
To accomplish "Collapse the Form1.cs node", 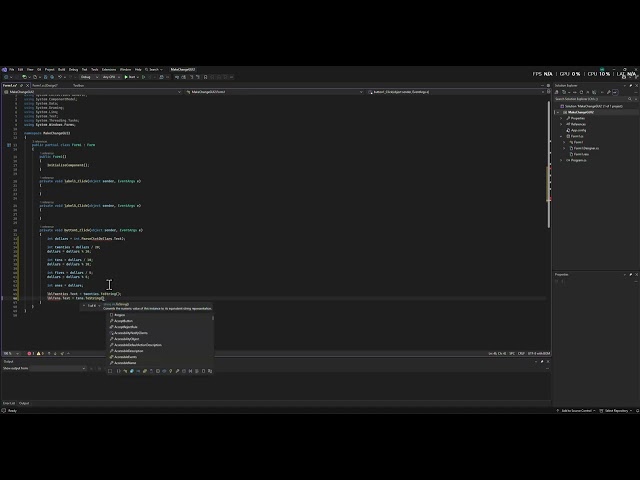I will [561, 136].
